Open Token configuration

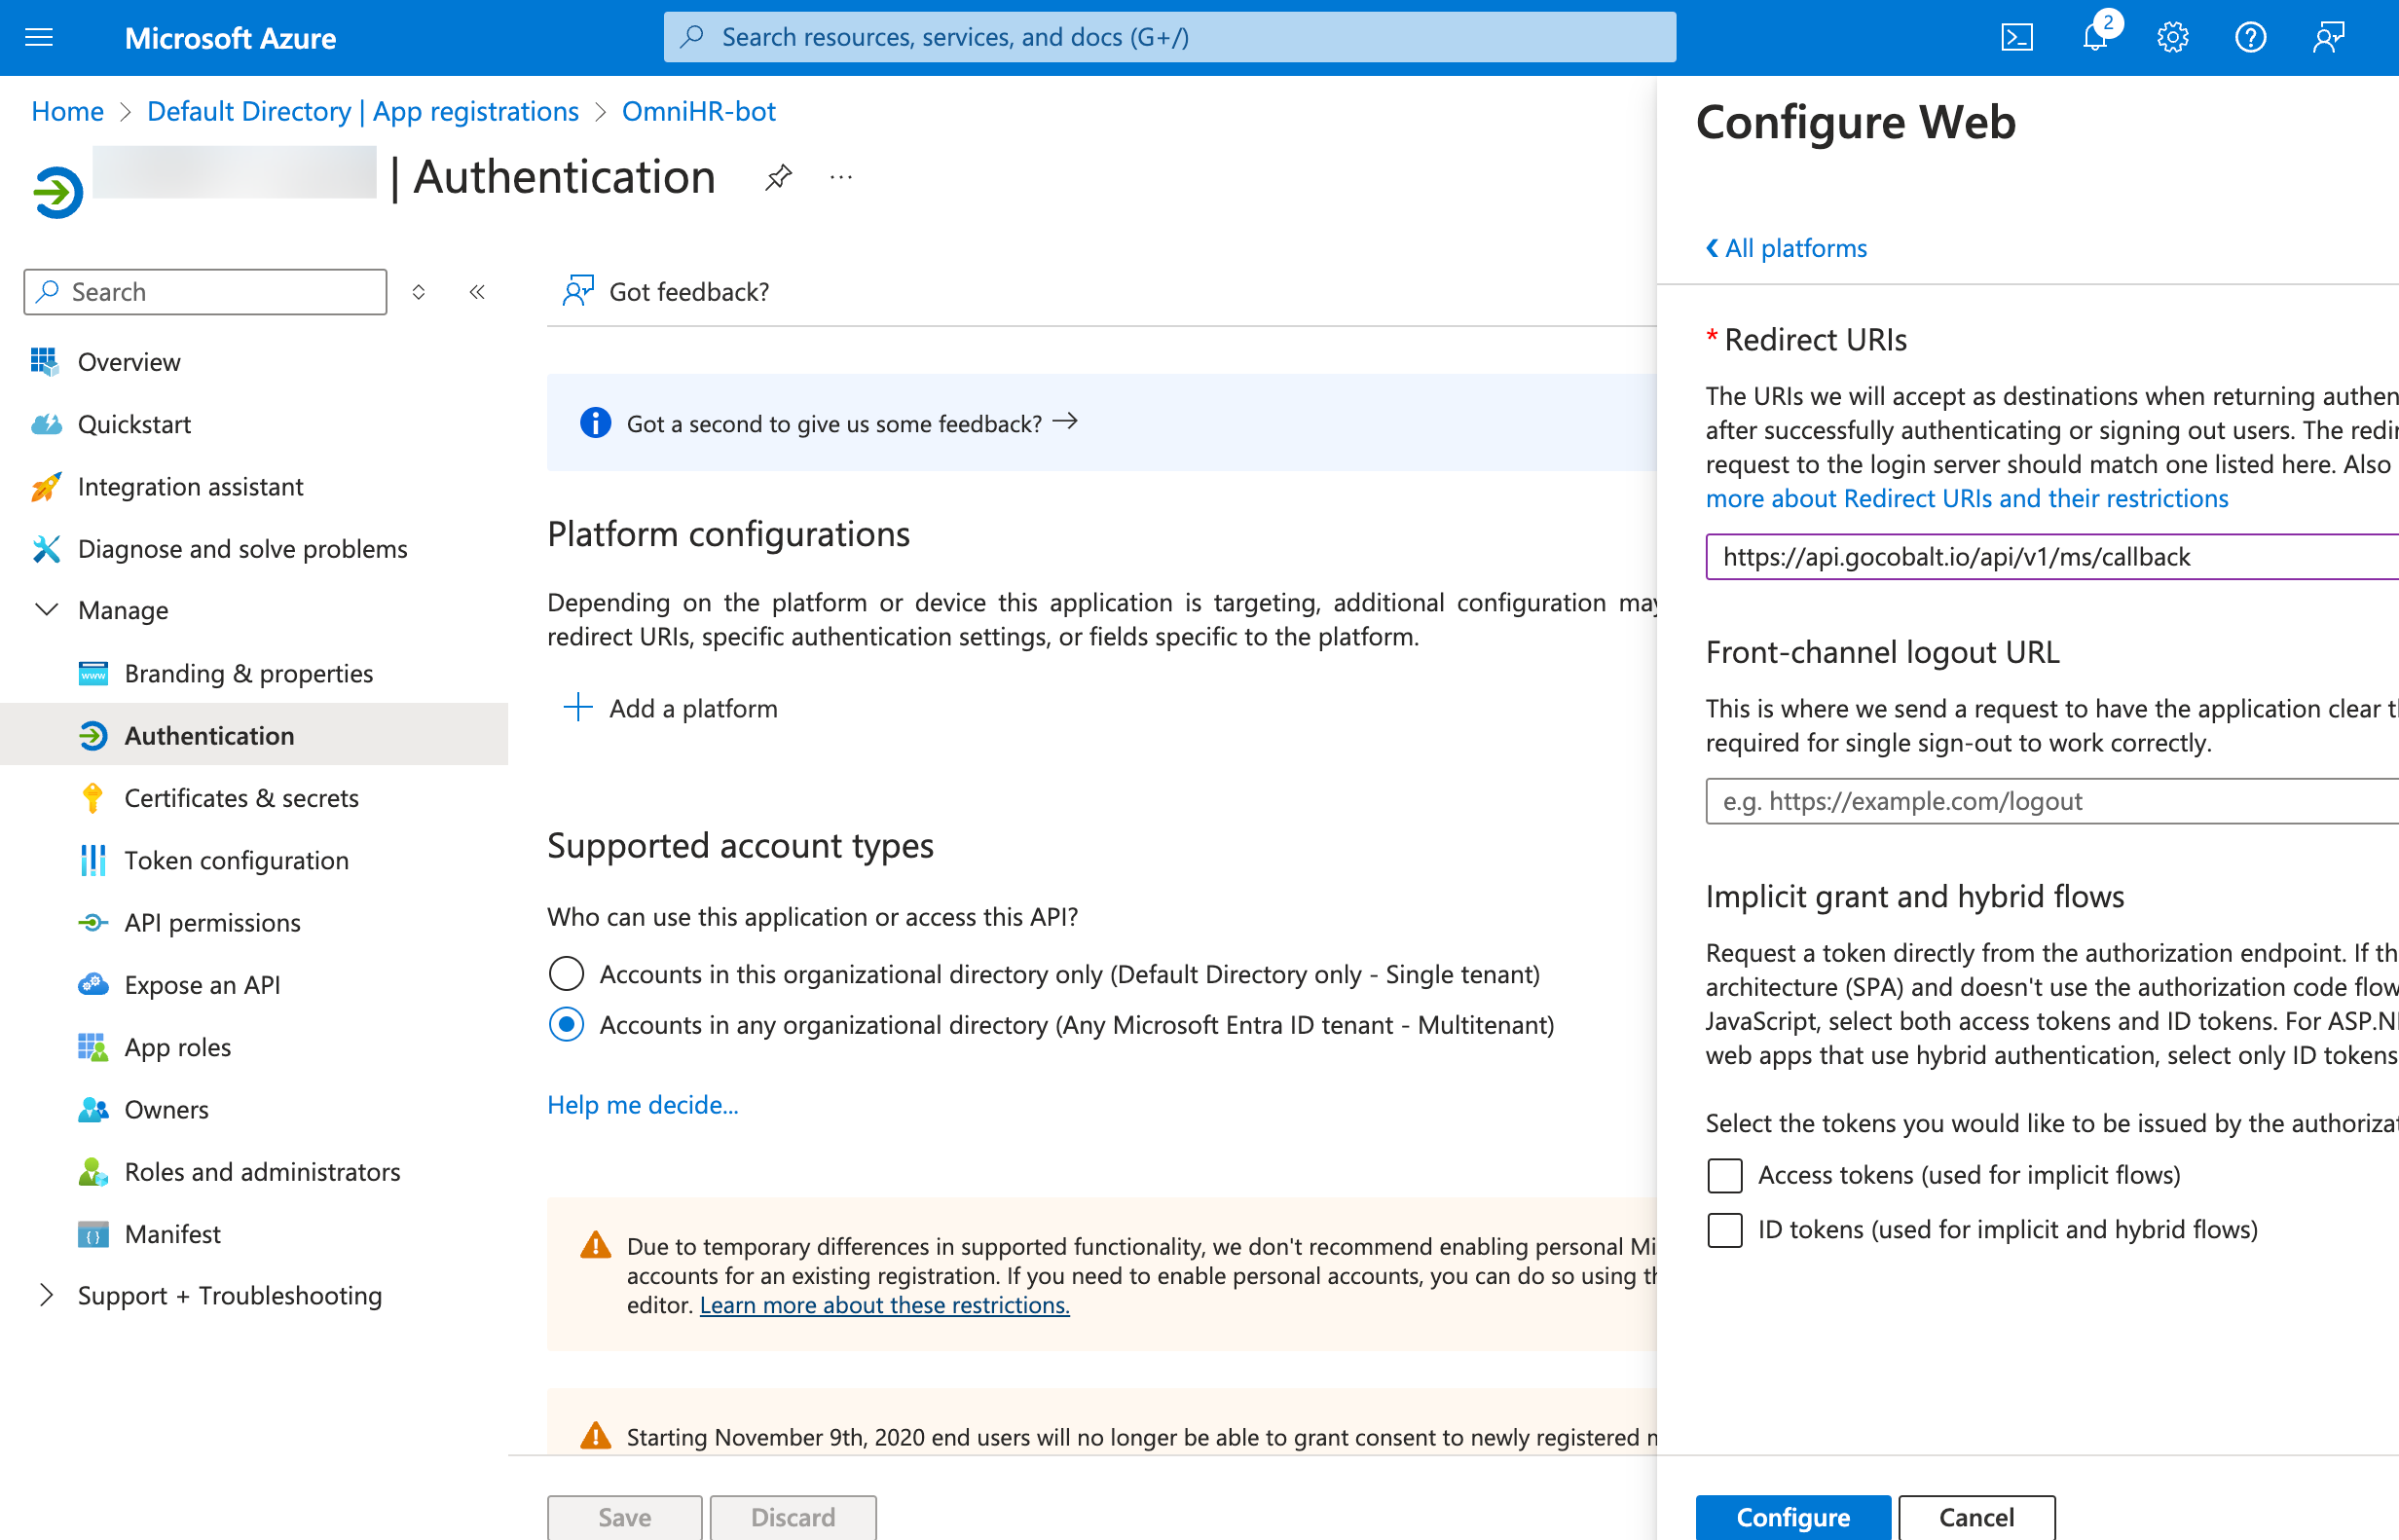(236, 860)
